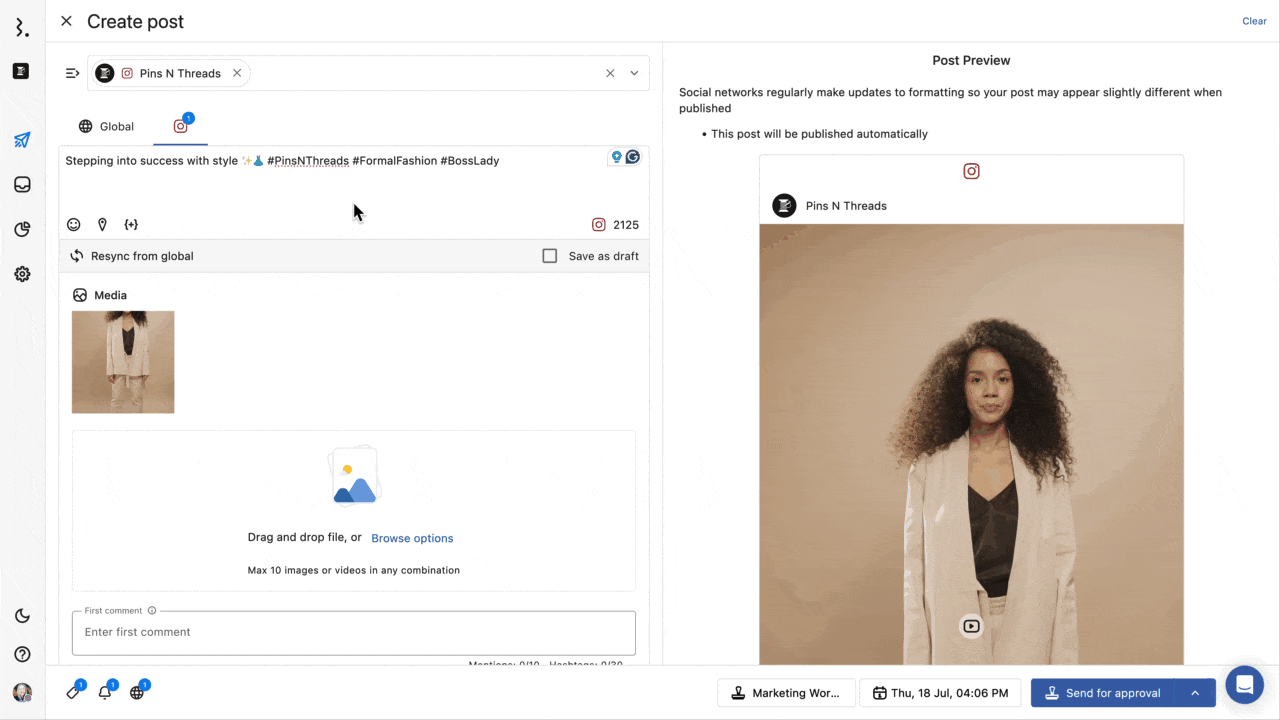Switch to the Global tab

pyautogui.click(x=106, y=127)
